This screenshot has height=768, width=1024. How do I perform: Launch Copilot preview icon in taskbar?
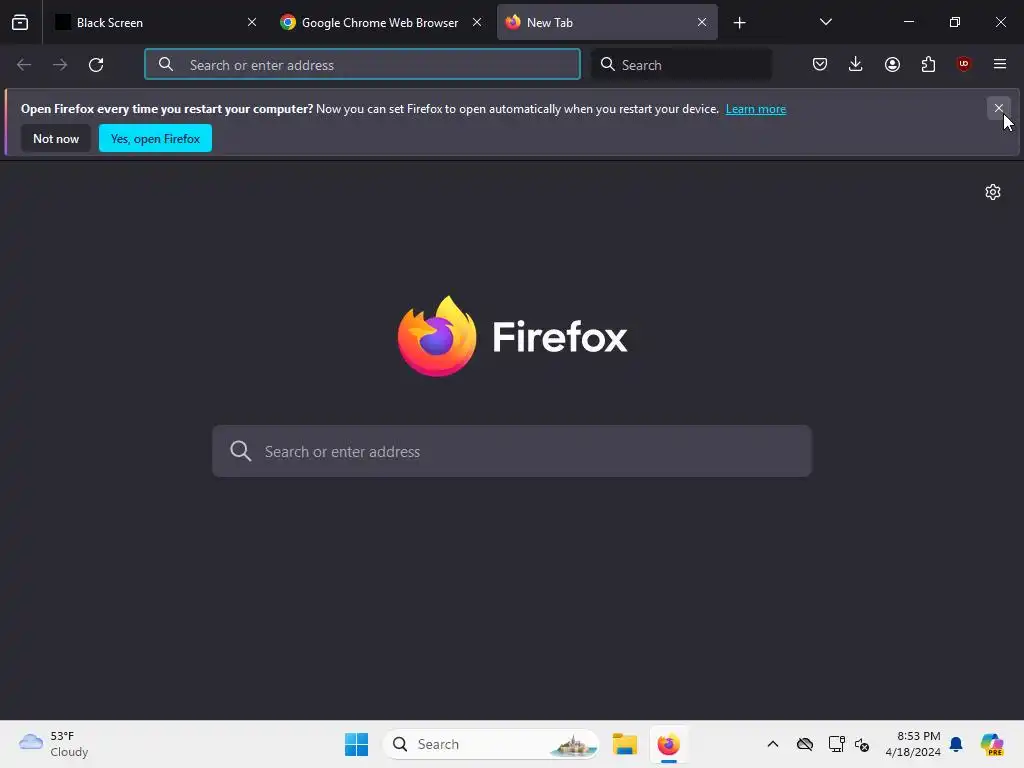point(991,744)
